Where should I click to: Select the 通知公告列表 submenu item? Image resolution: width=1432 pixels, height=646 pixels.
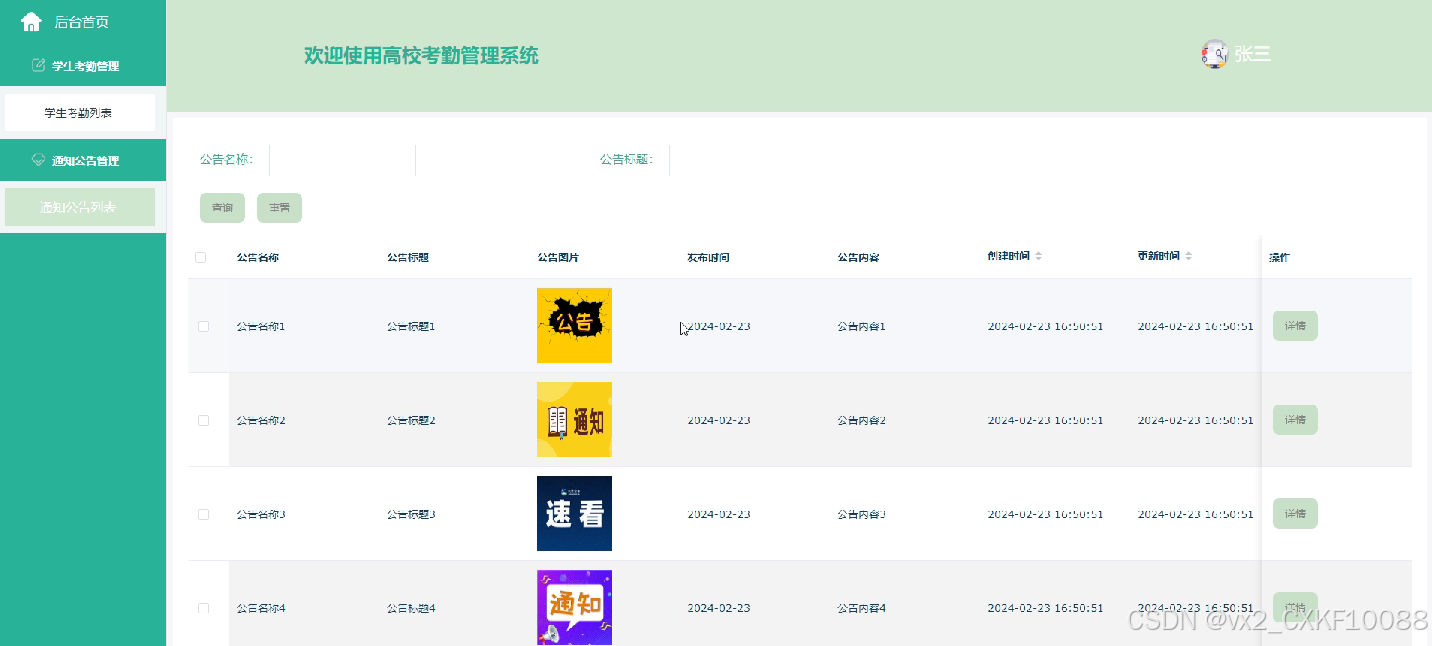[80, 207]
